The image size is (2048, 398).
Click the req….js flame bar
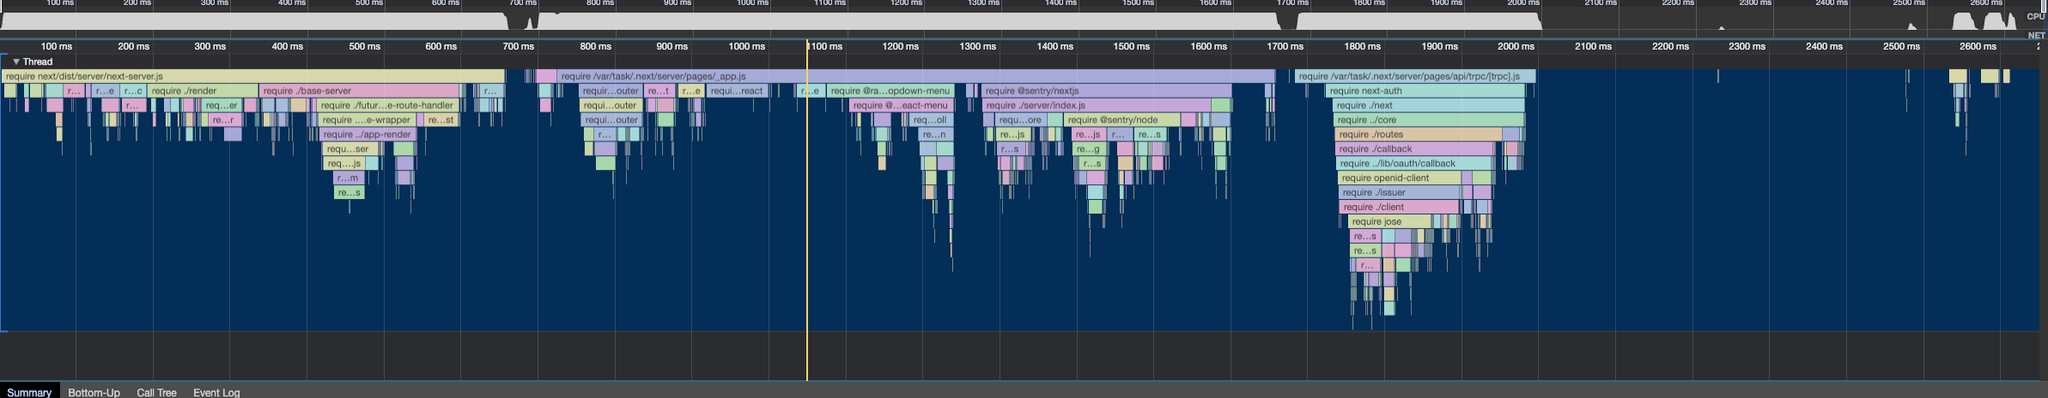tap(344, 163)
